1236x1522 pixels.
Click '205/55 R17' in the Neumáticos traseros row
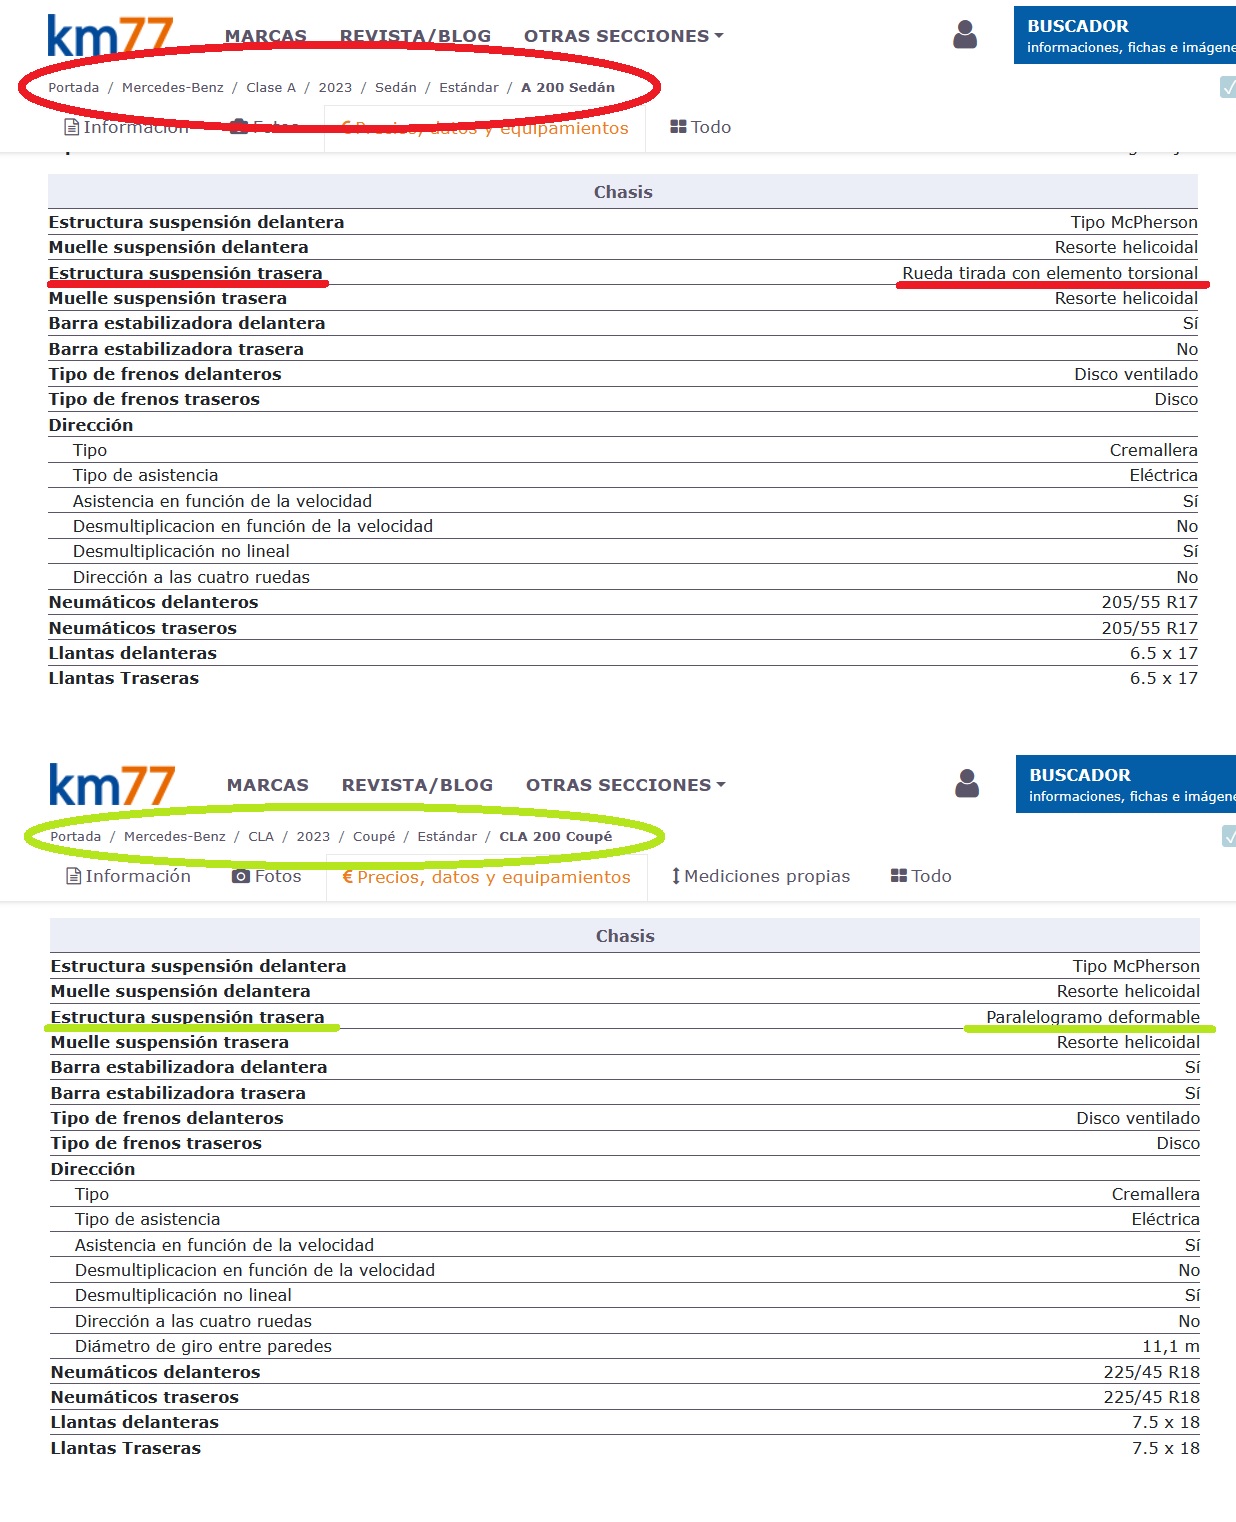tap(1150, 628)
